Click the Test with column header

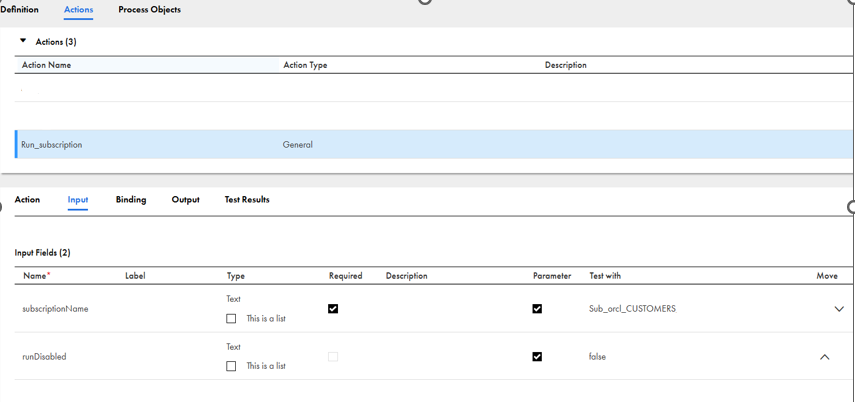(x=605, y=276)
